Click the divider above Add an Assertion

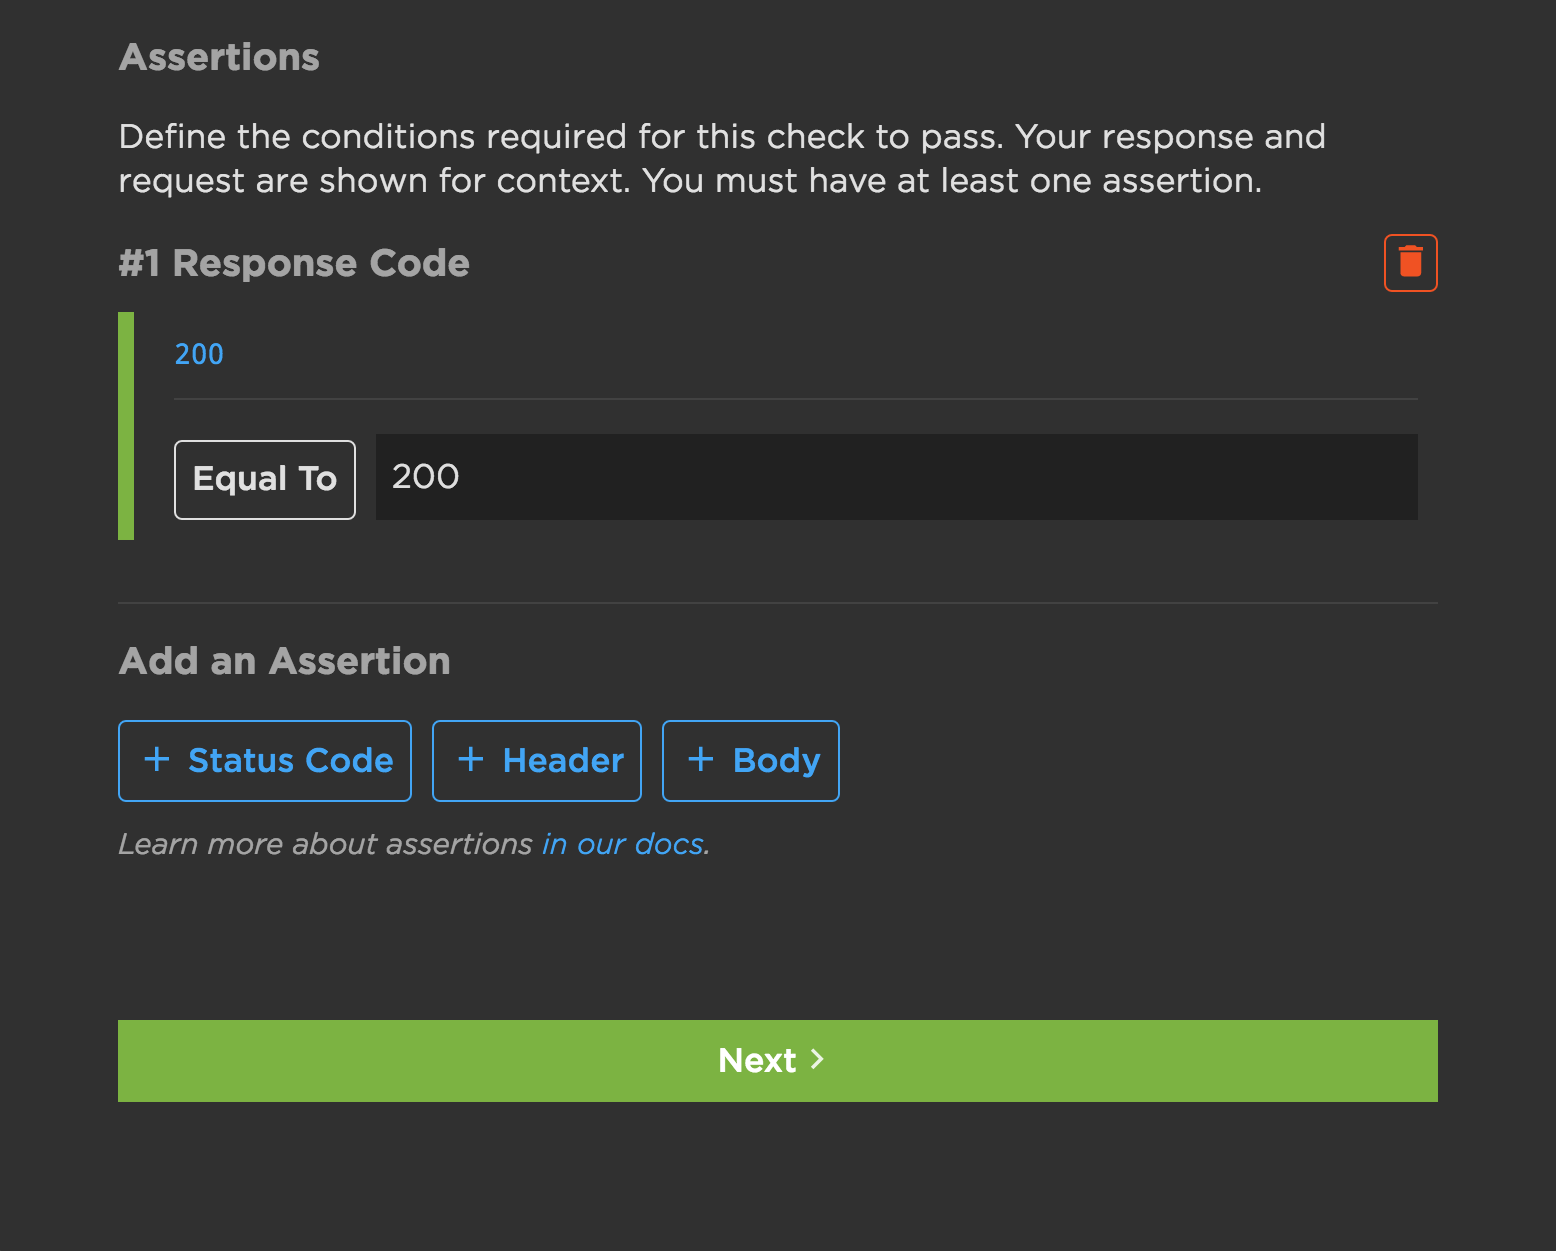[x=777, y=603]
